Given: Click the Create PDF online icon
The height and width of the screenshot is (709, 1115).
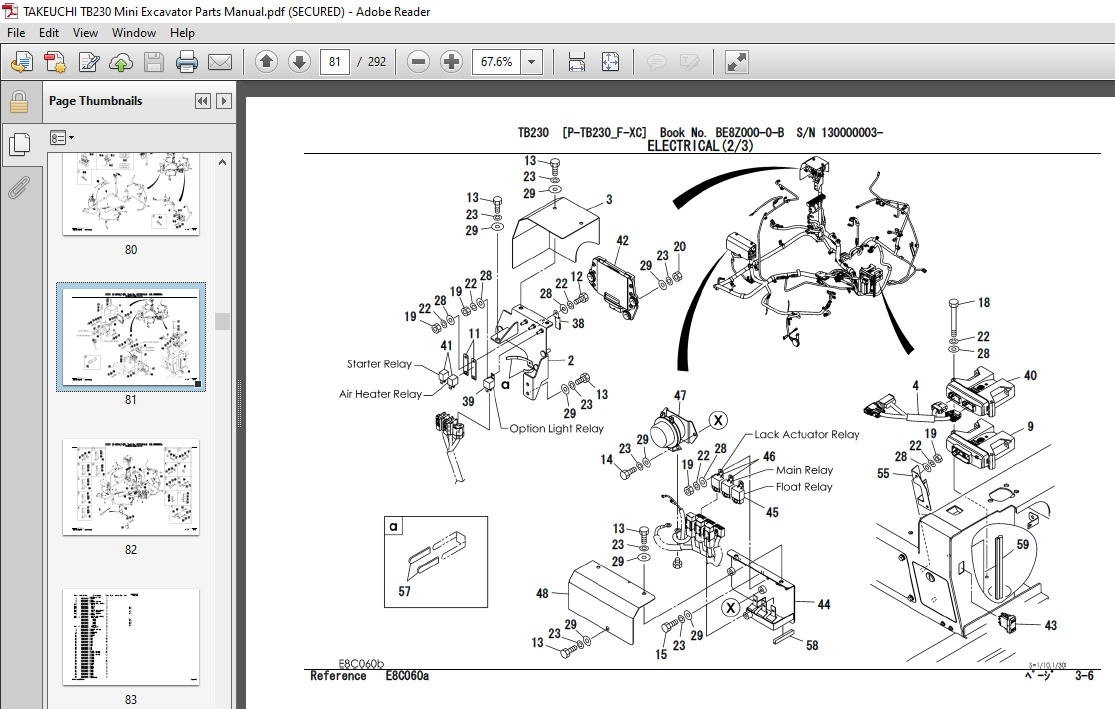Looking at the screenshot, I should tap(21, 63).
